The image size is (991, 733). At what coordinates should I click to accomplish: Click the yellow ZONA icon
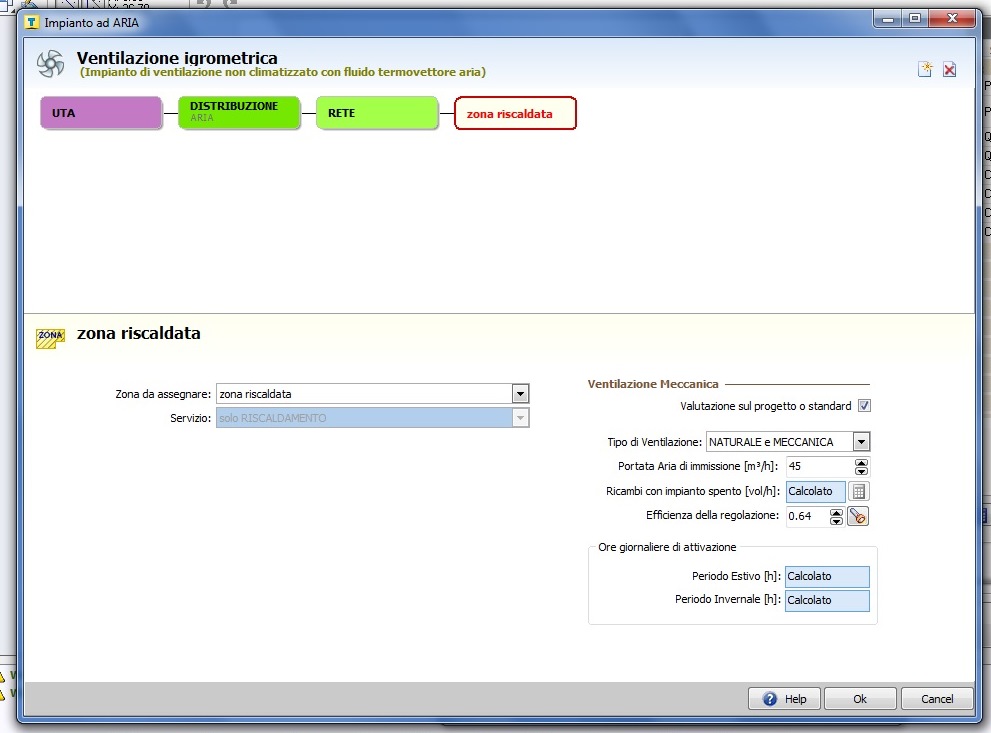coord(50,337)
